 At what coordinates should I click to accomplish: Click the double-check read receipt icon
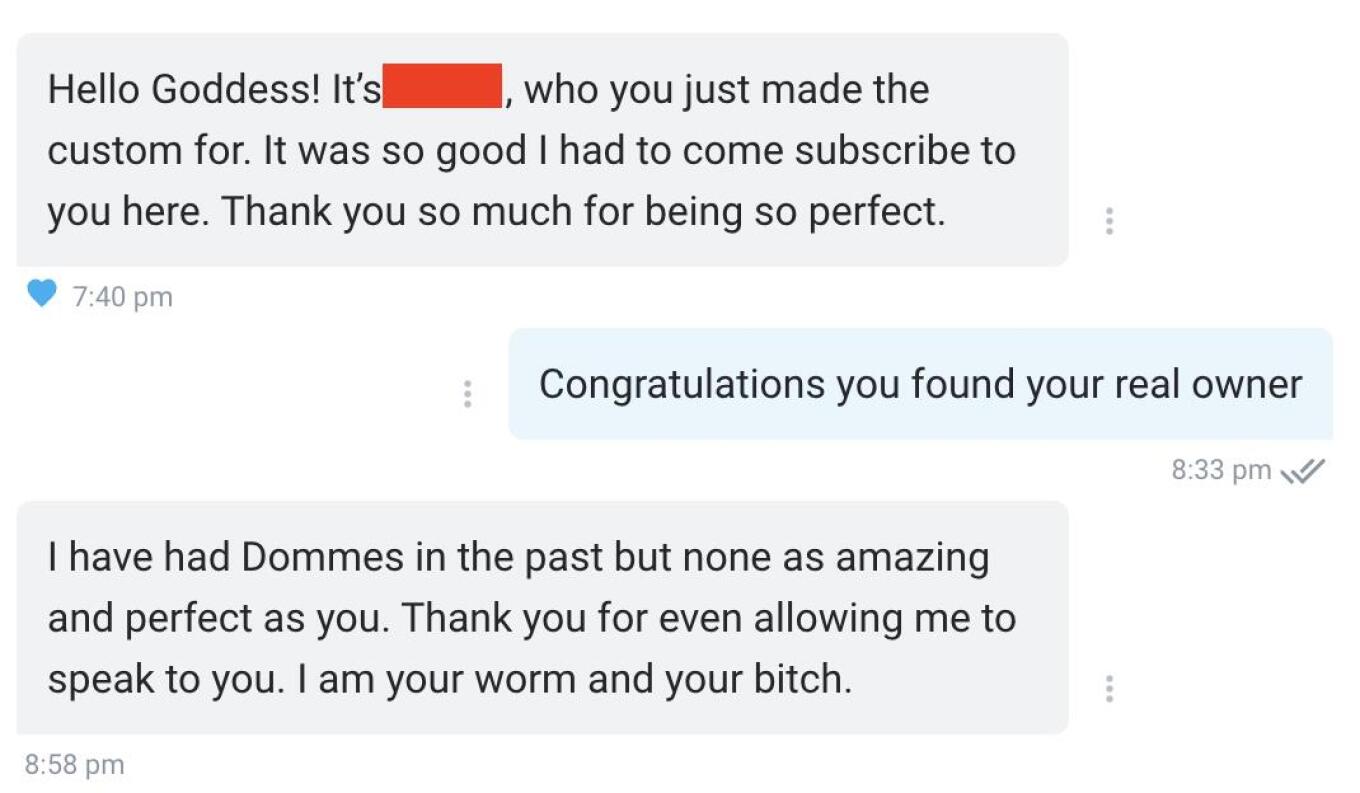(x=1303, y=470)
